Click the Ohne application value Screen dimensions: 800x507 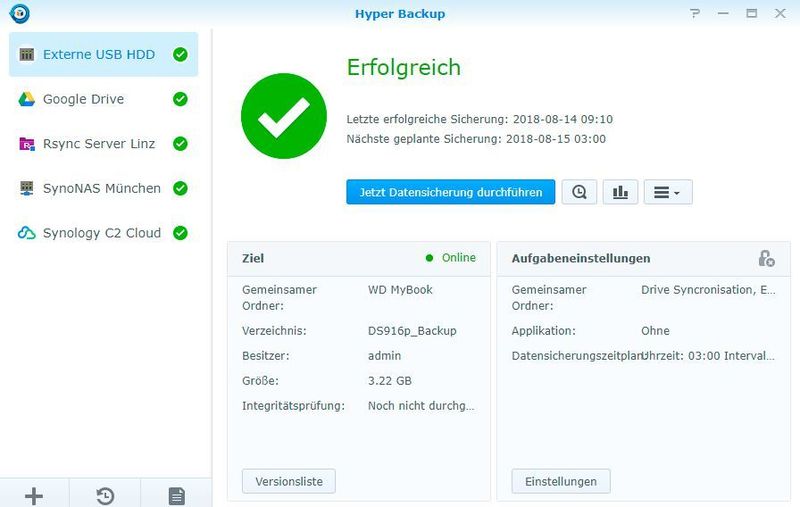655,331
